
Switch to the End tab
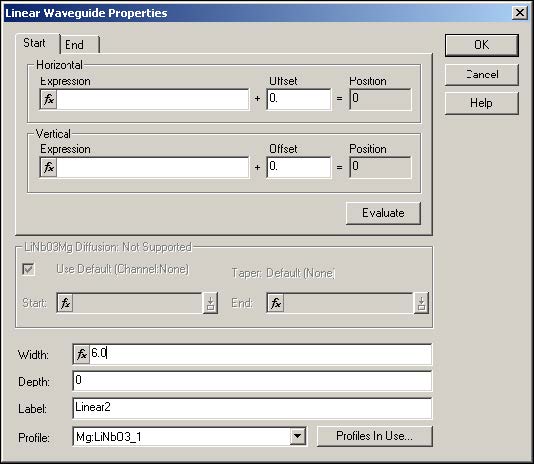[80, 45]
